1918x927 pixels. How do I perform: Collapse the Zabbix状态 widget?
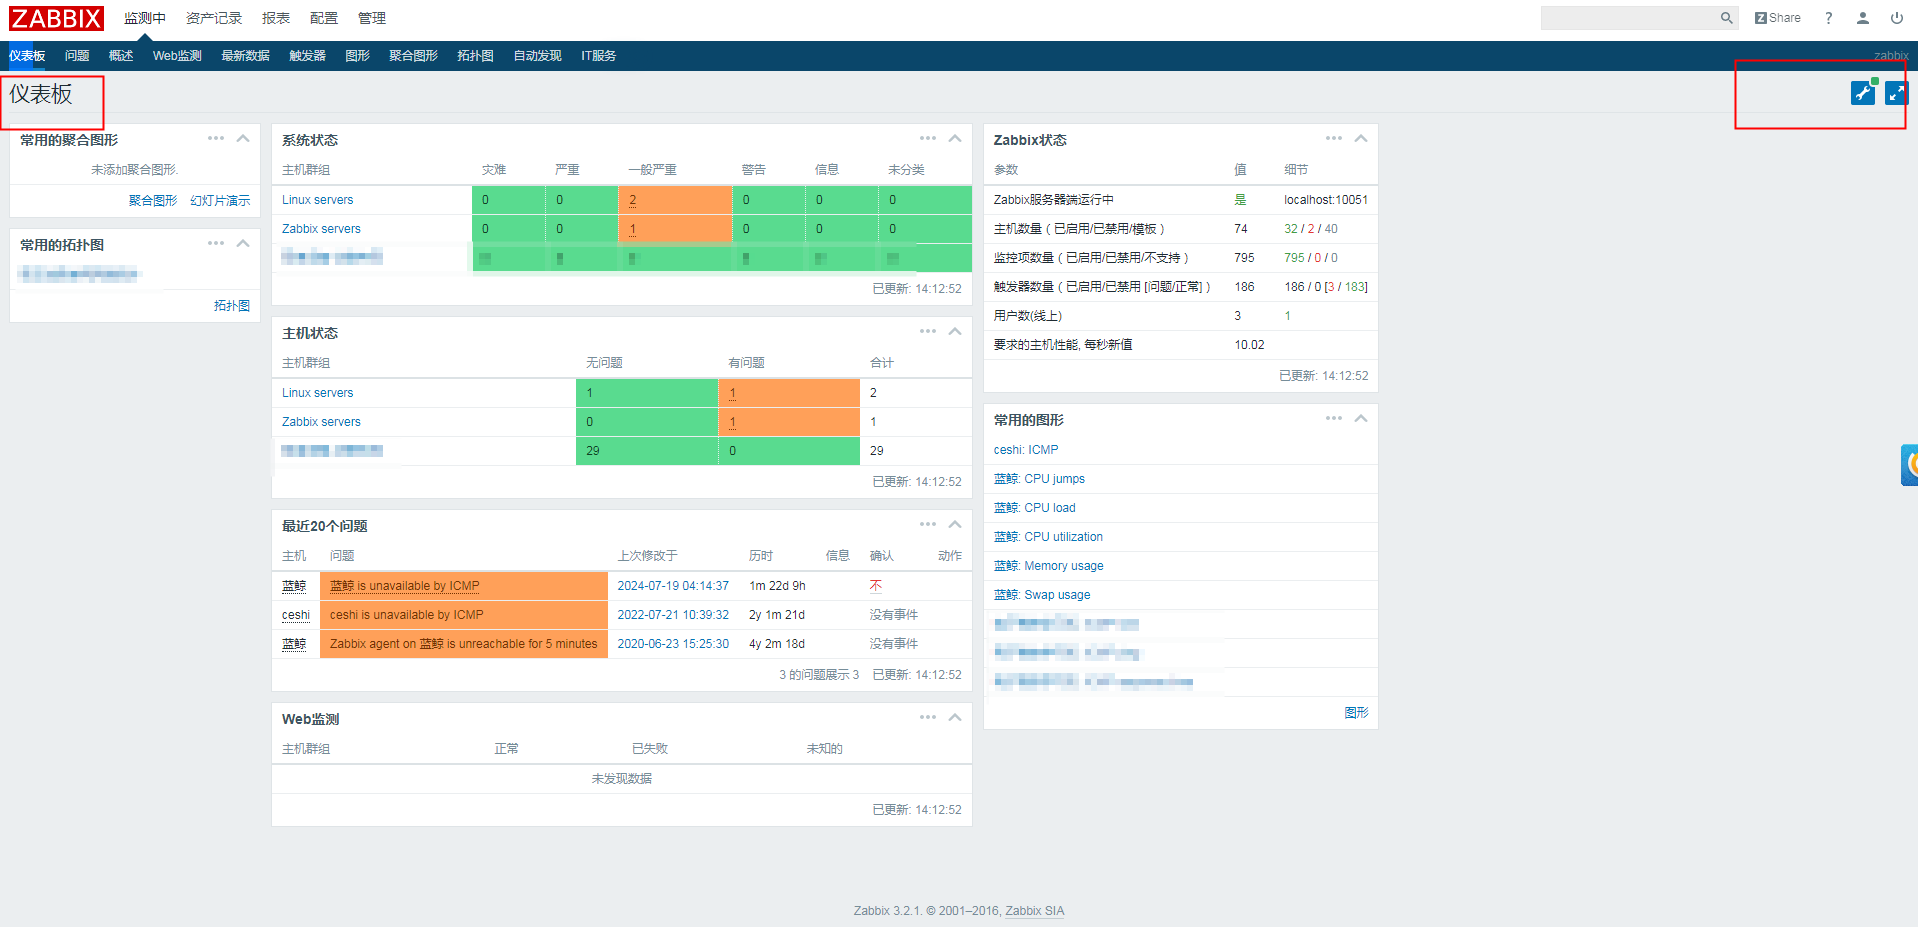click(1361, 139)
